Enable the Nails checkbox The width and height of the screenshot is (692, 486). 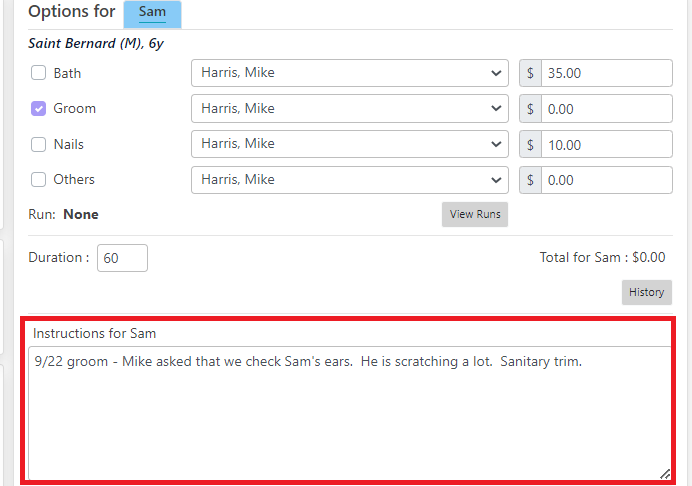[x=38, y=144]
